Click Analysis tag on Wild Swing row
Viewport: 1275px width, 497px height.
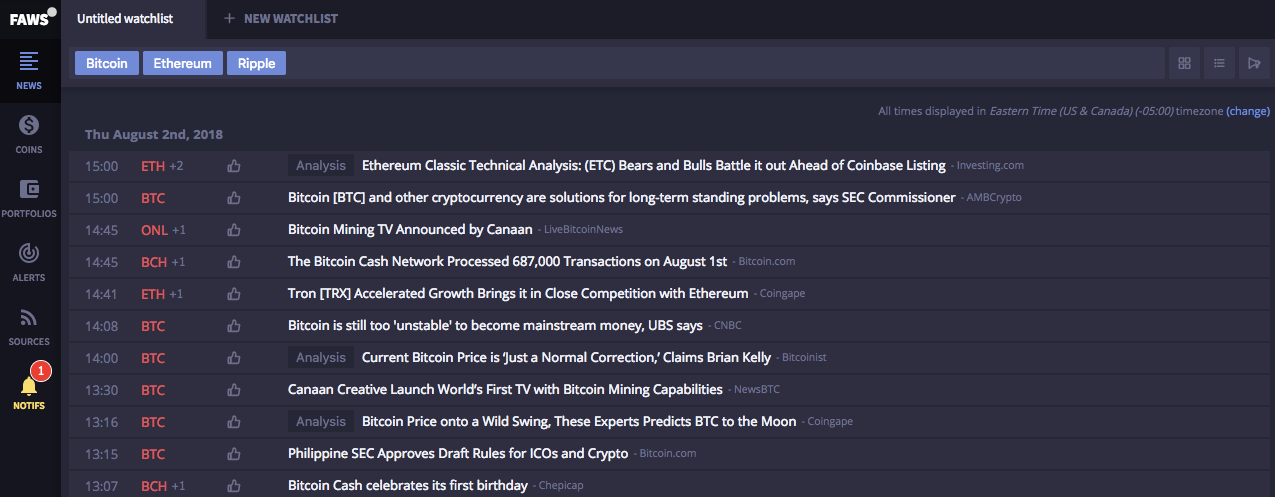pos(321,422)
